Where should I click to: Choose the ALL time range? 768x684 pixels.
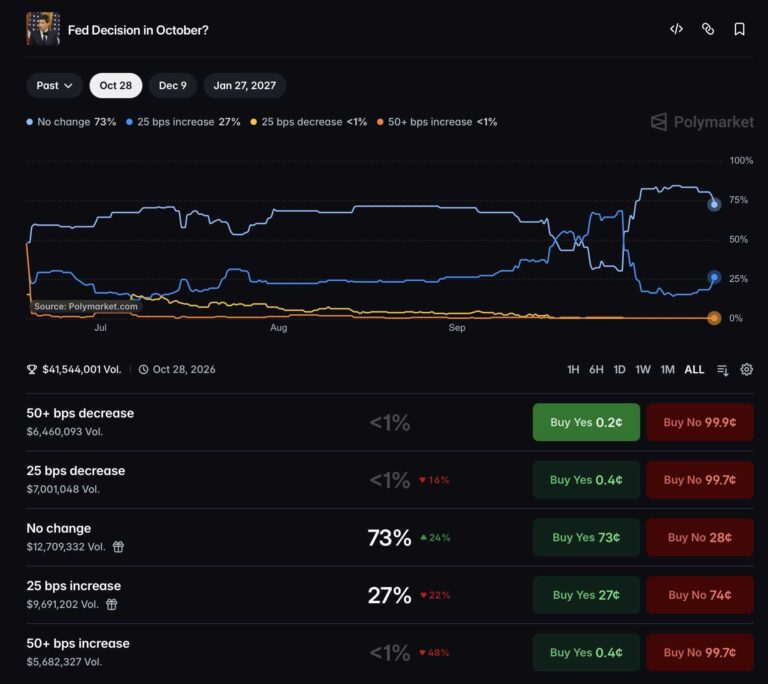tap(694, 369)
